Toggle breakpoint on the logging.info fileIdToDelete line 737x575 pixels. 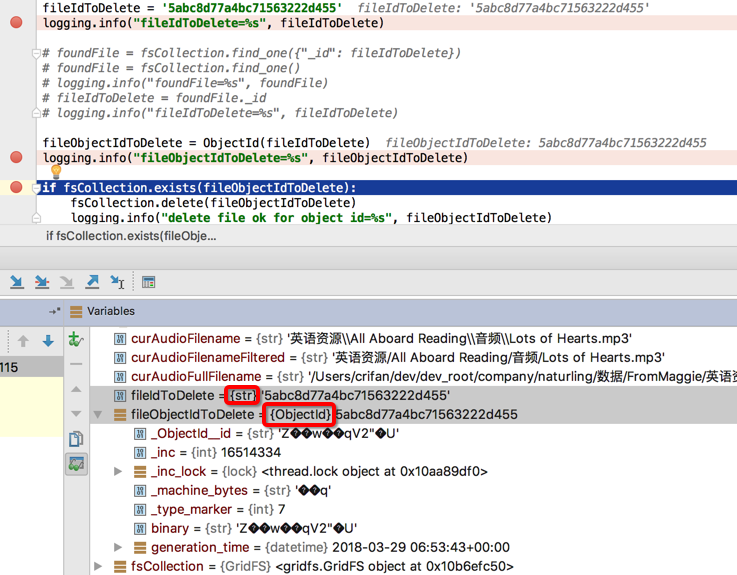click(x=16, y=22)
